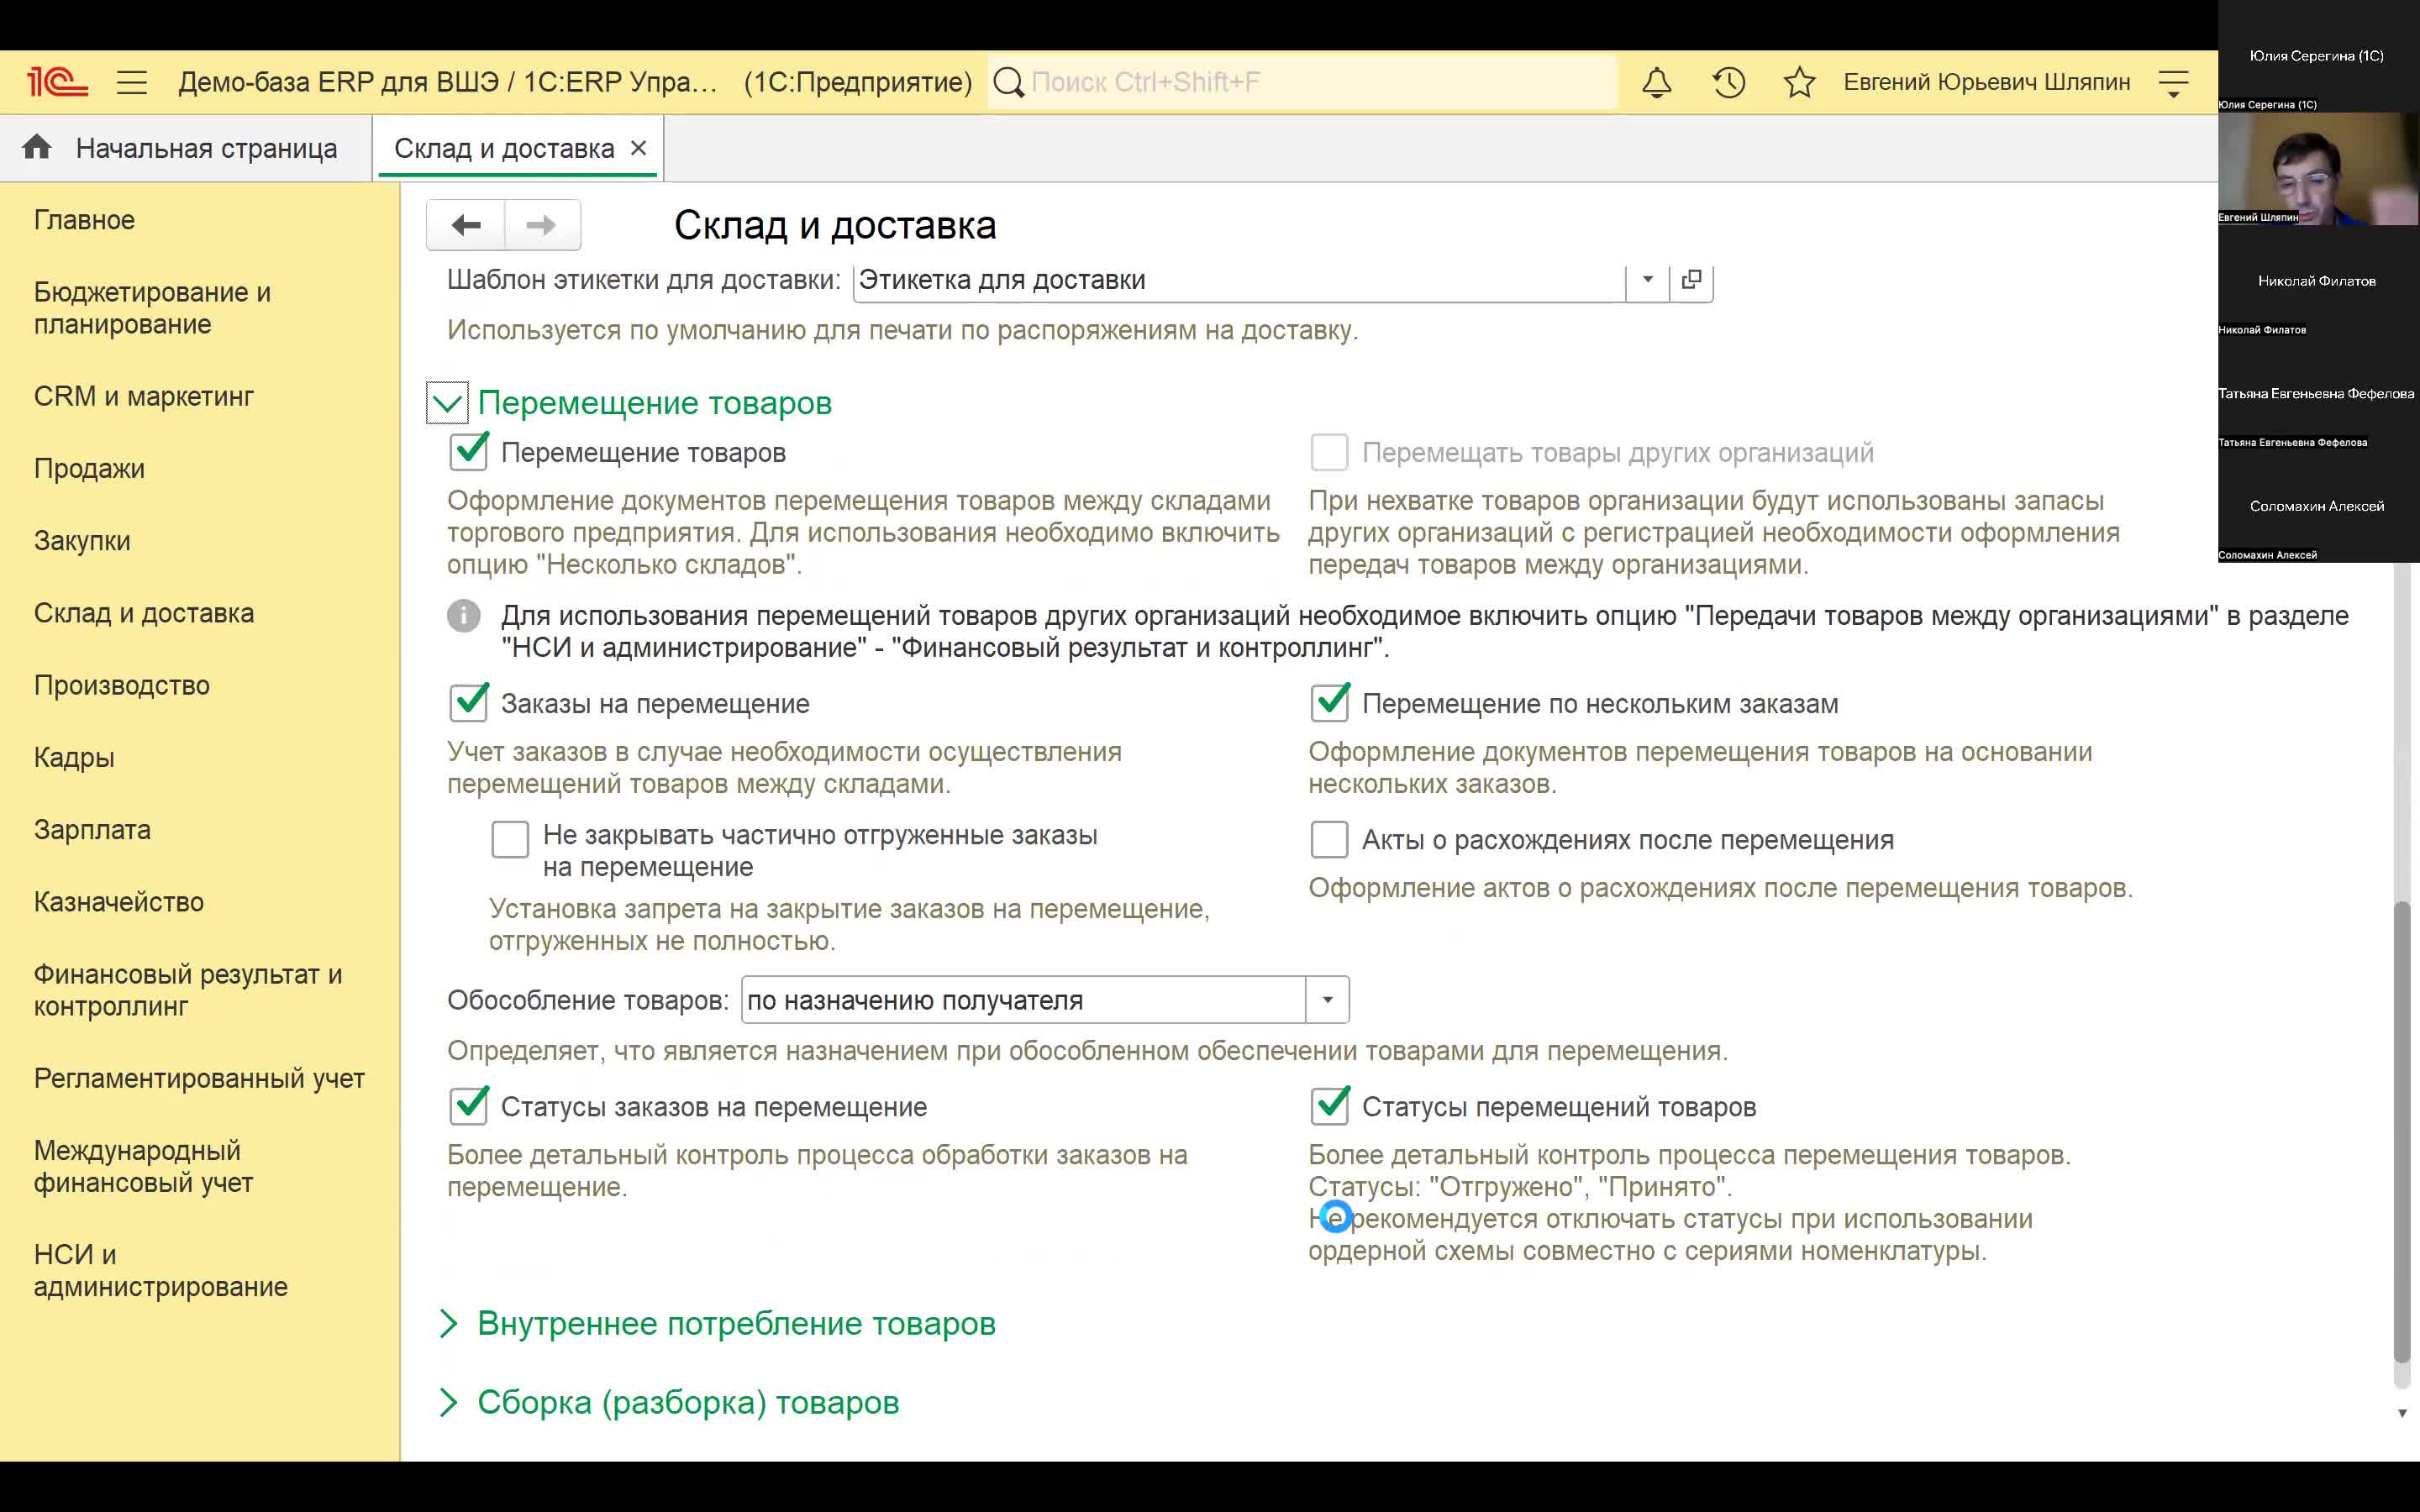Close the Склад и доставка tab

coord(639,148)
